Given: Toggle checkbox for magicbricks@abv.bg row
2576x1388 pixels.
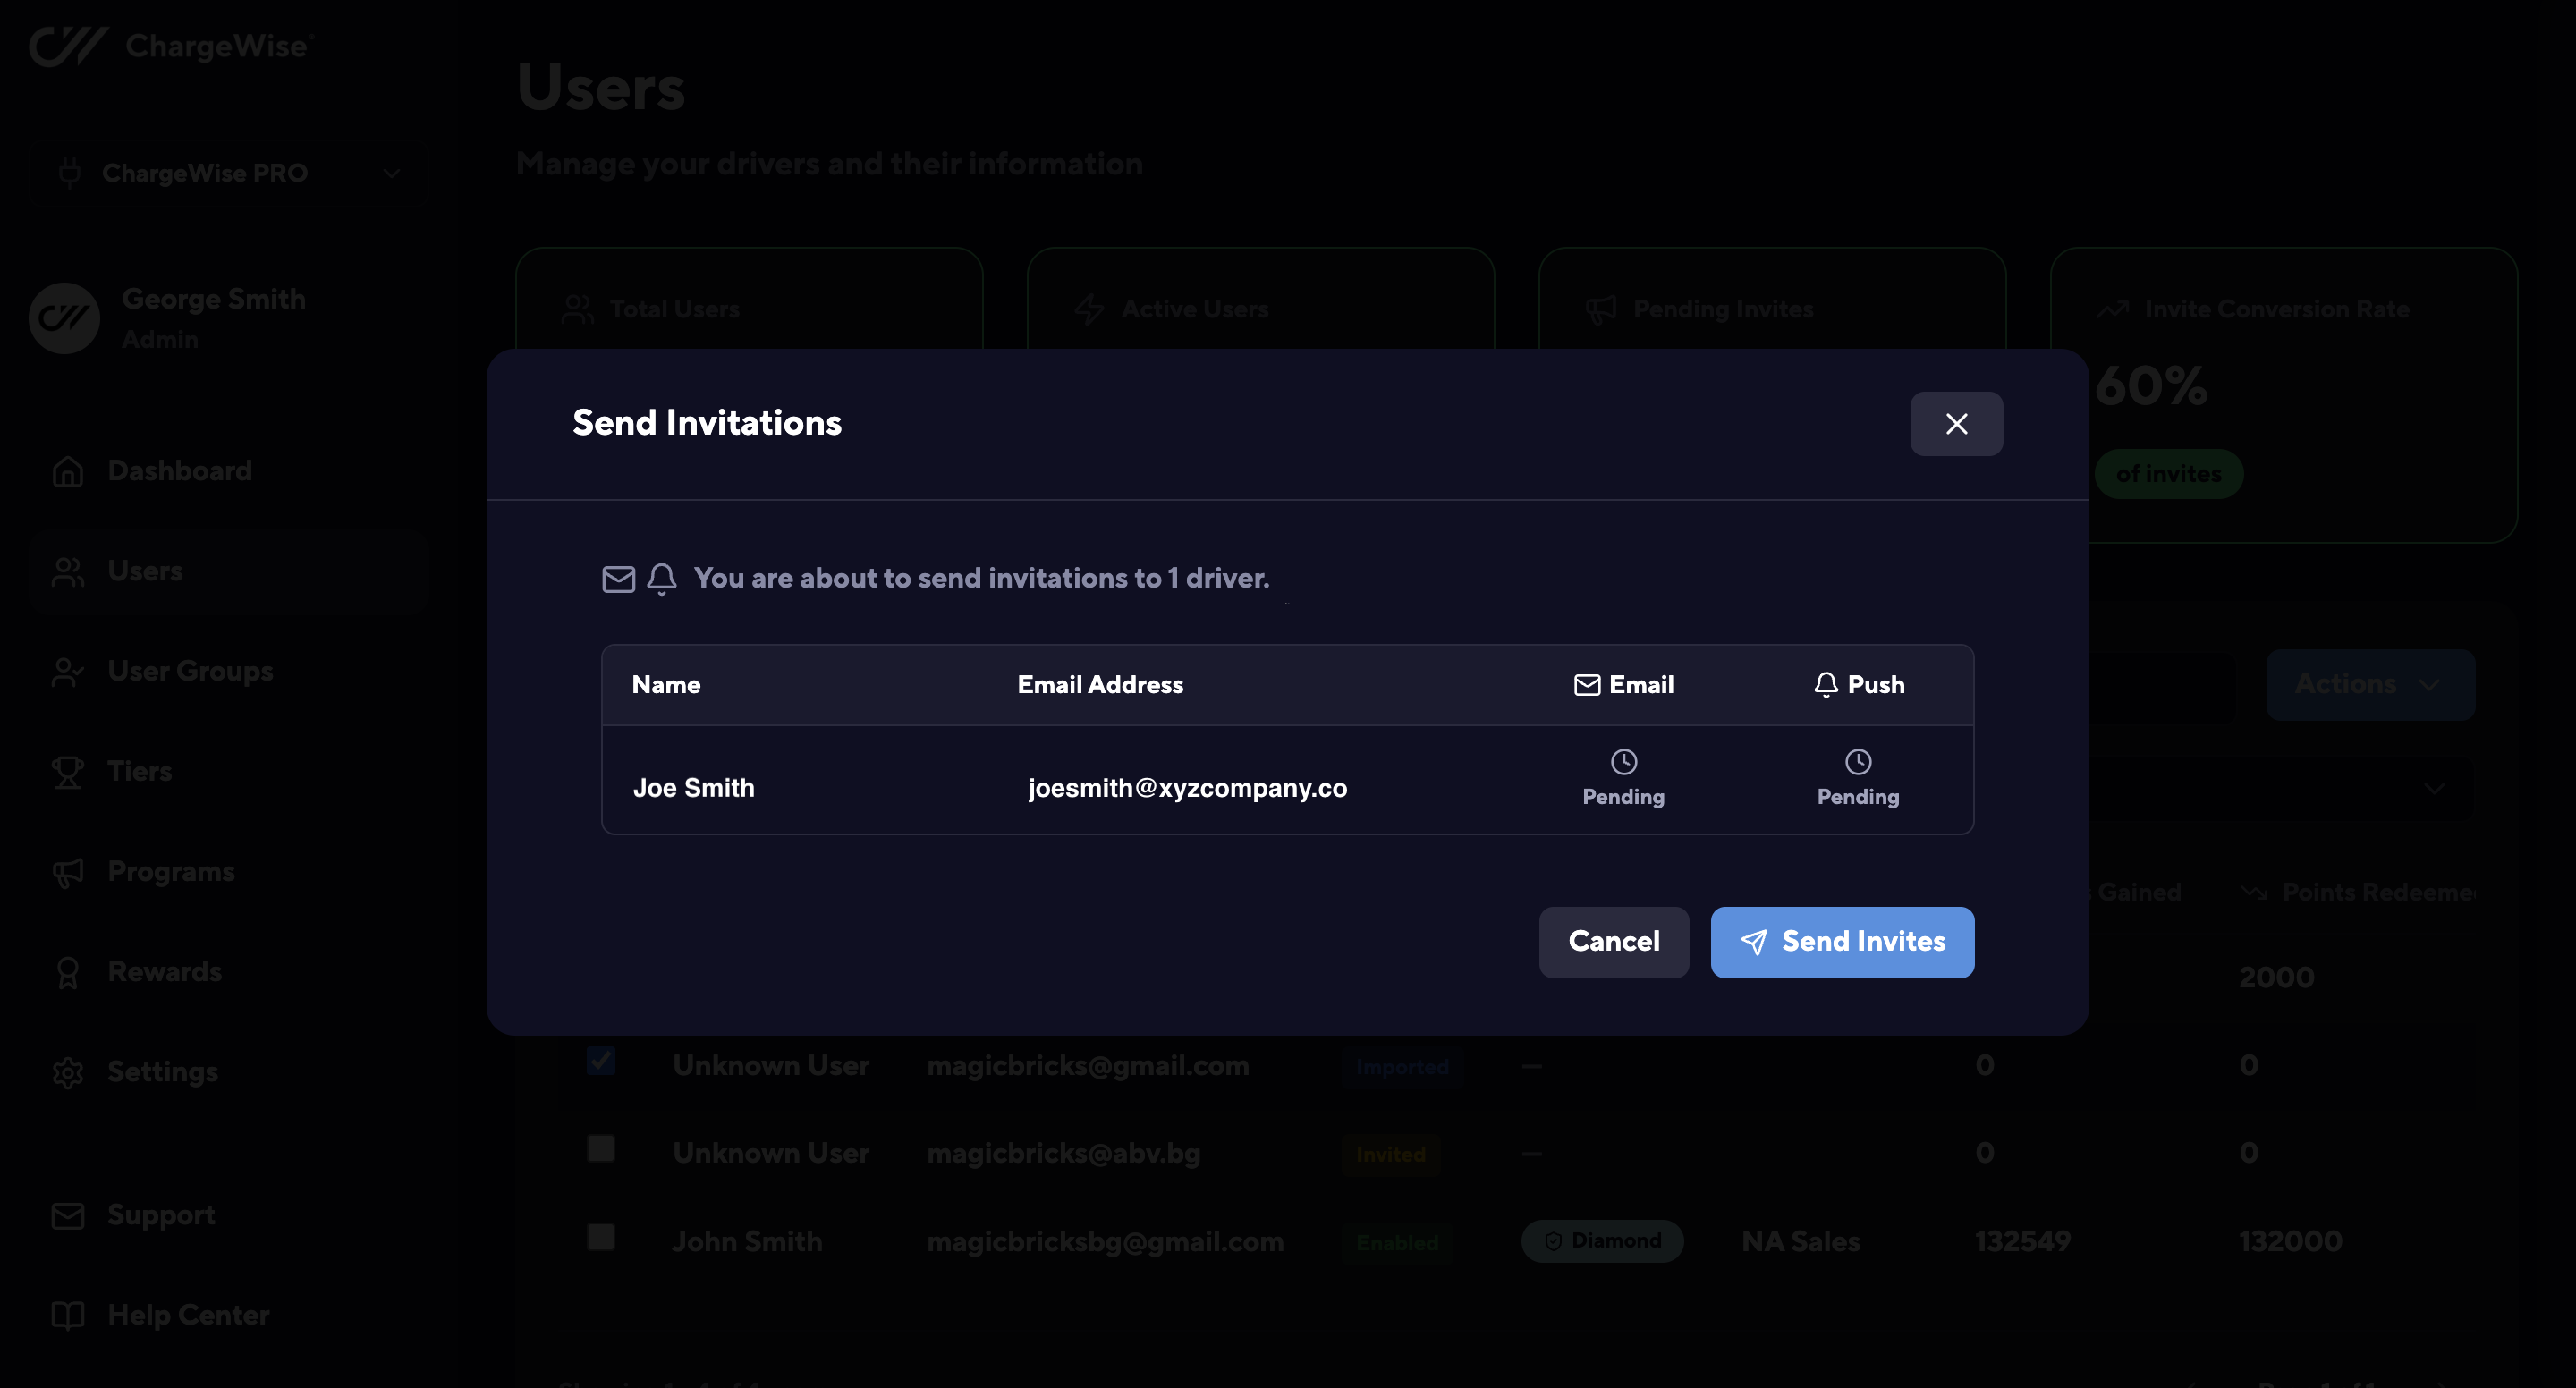Looking at the screenshot, I should (x=601, y=1149).
